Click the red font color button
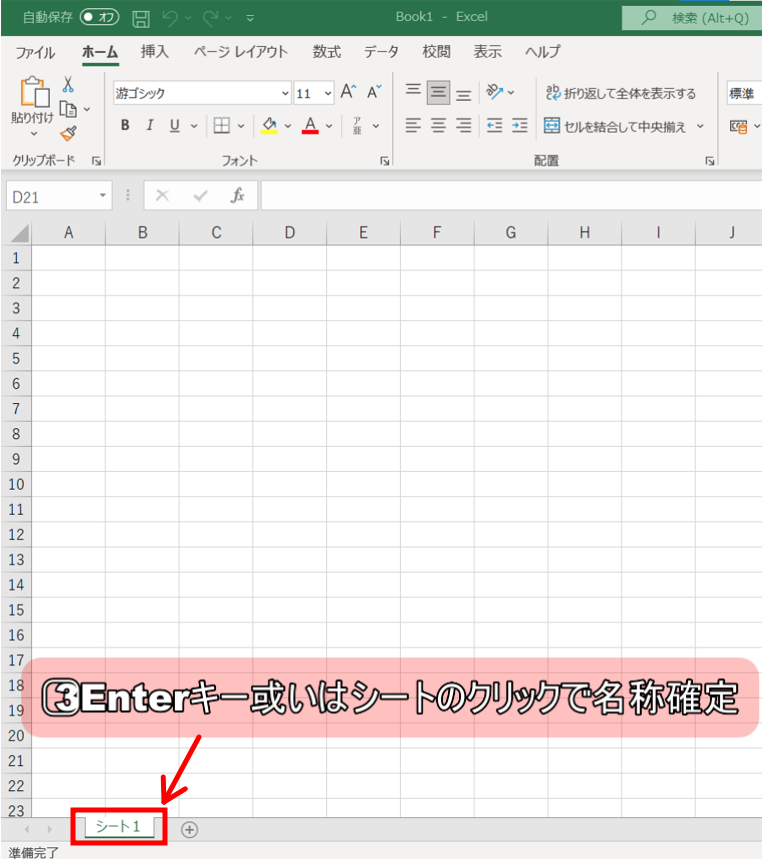This screenshot has width=765, height=859. 310,125
